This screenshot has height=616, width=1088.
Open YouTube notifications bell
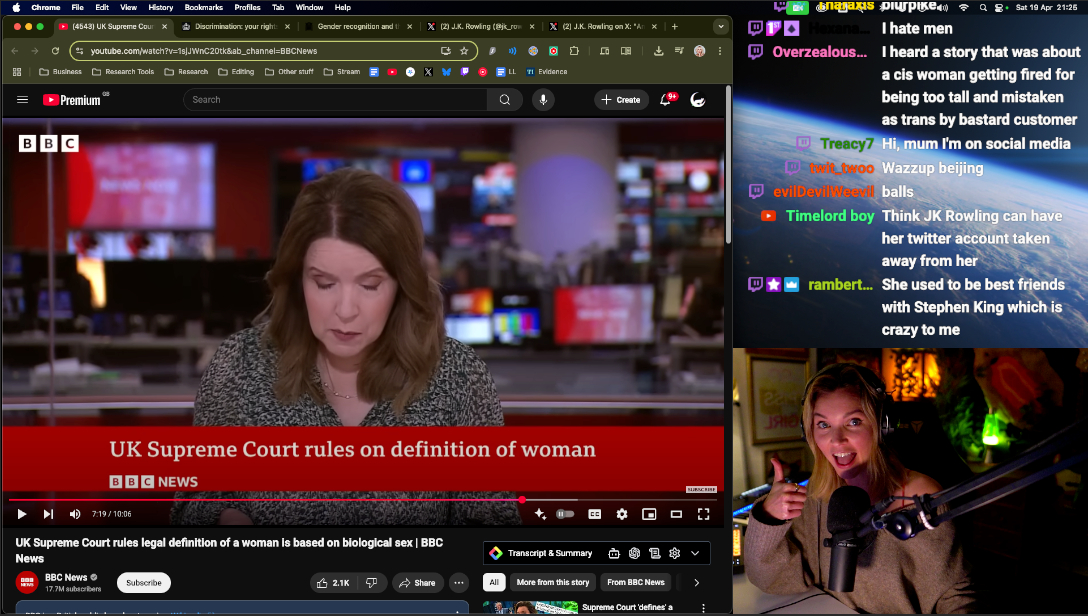pos(666,100)
